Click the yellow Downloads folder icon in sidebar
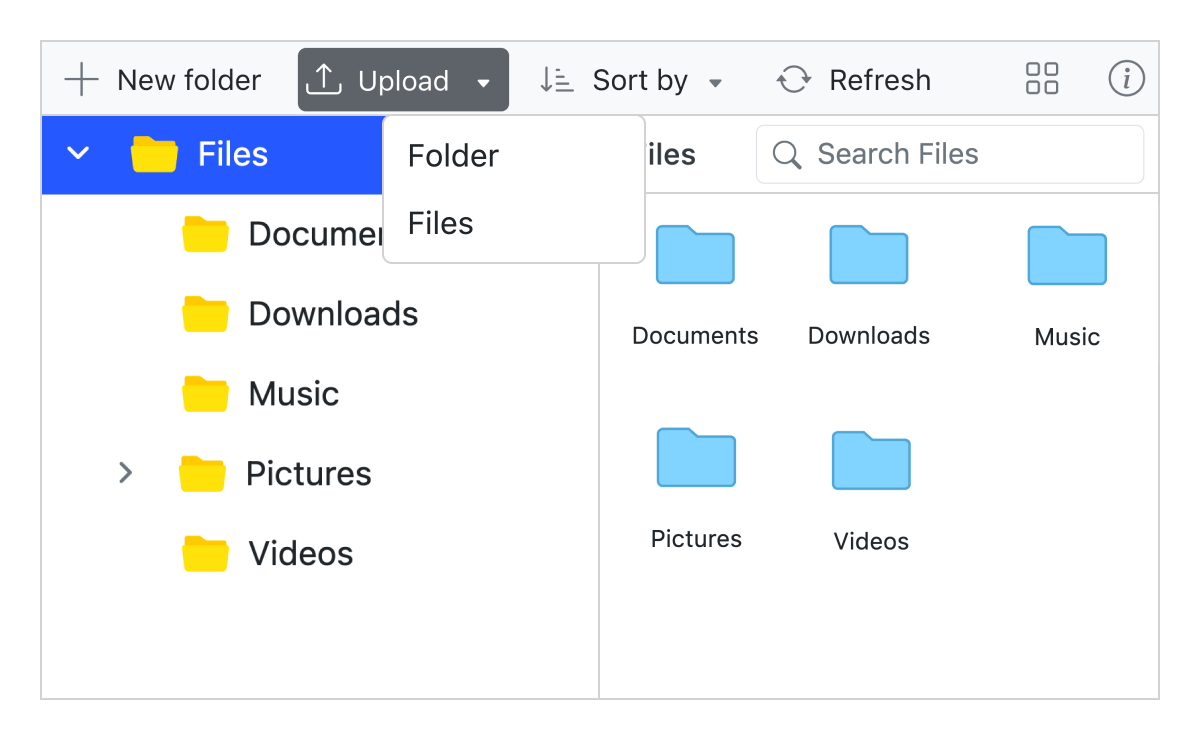1200x740 pixels. coord(205,313)
